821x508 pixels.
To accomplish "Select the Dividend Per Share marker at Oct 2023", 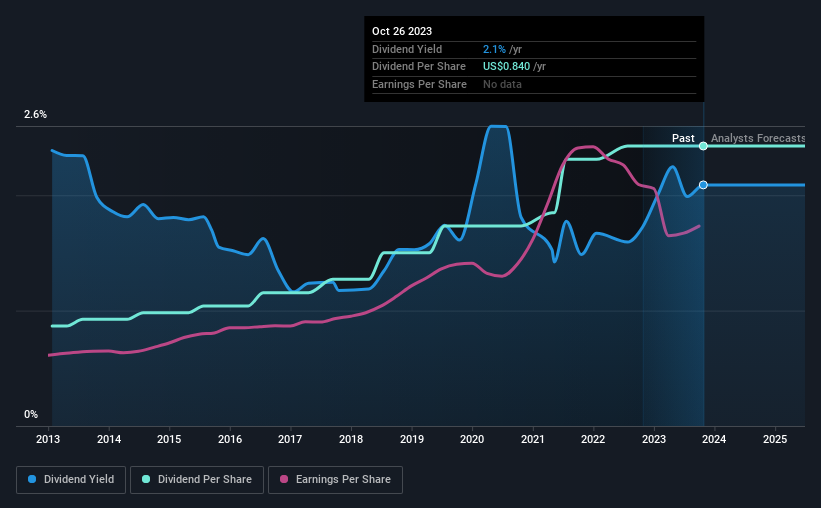I will pyautogui.click(x=703, y=146).
